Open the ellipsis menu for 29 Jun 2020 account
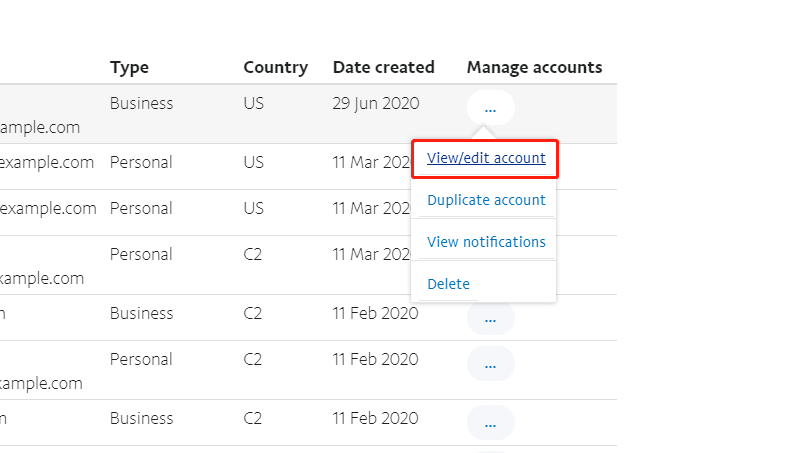The width and height of the screenshot is (812, 453). click(490, 108)
